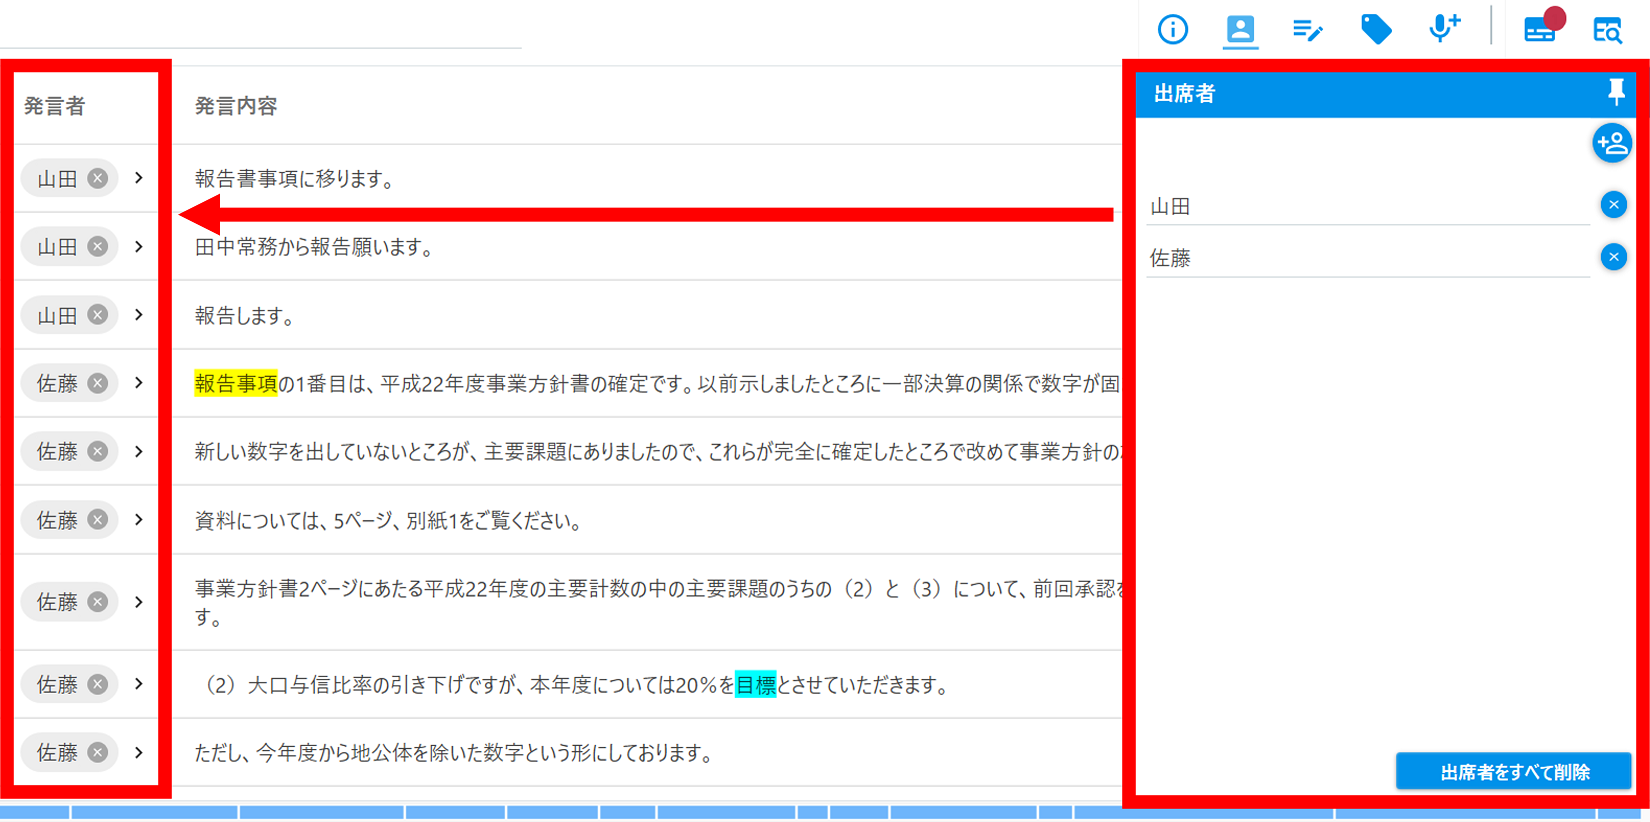
Task: Select the attendees person icon in toolbar
Action: click(x=1240, y=30)
